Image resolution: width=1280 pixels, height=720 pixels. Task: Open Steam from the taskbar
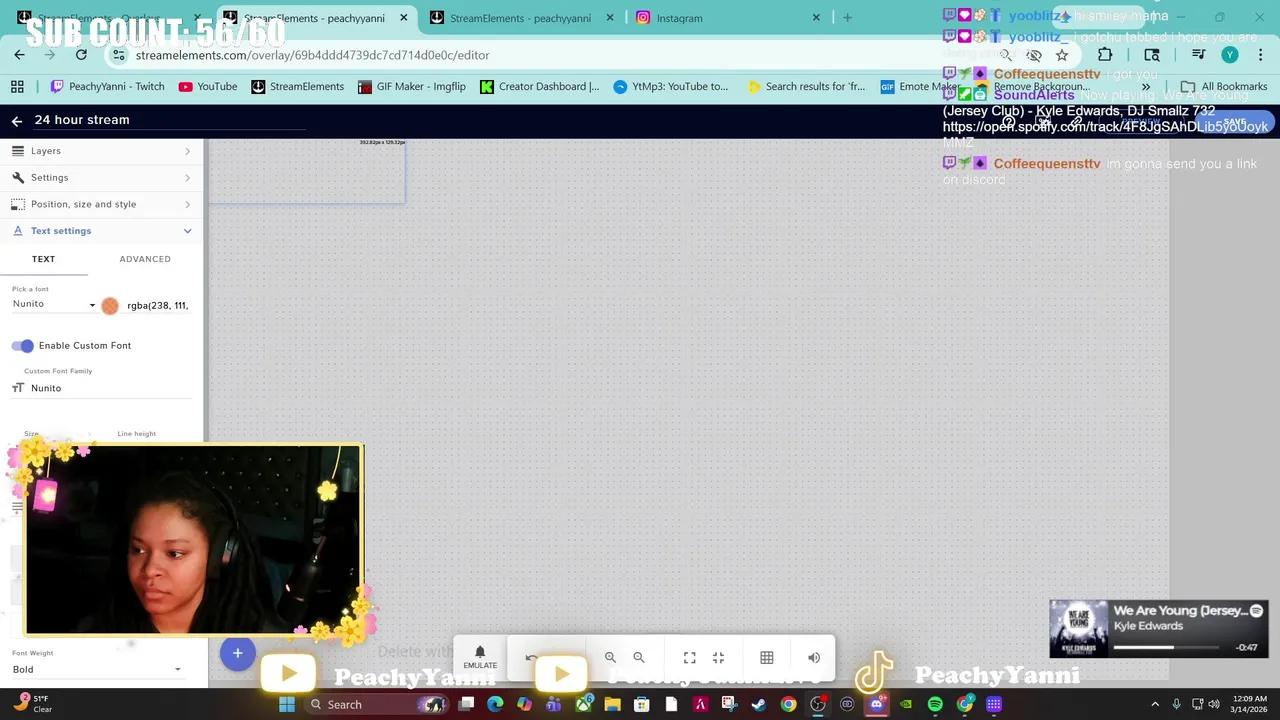[758, 705]
